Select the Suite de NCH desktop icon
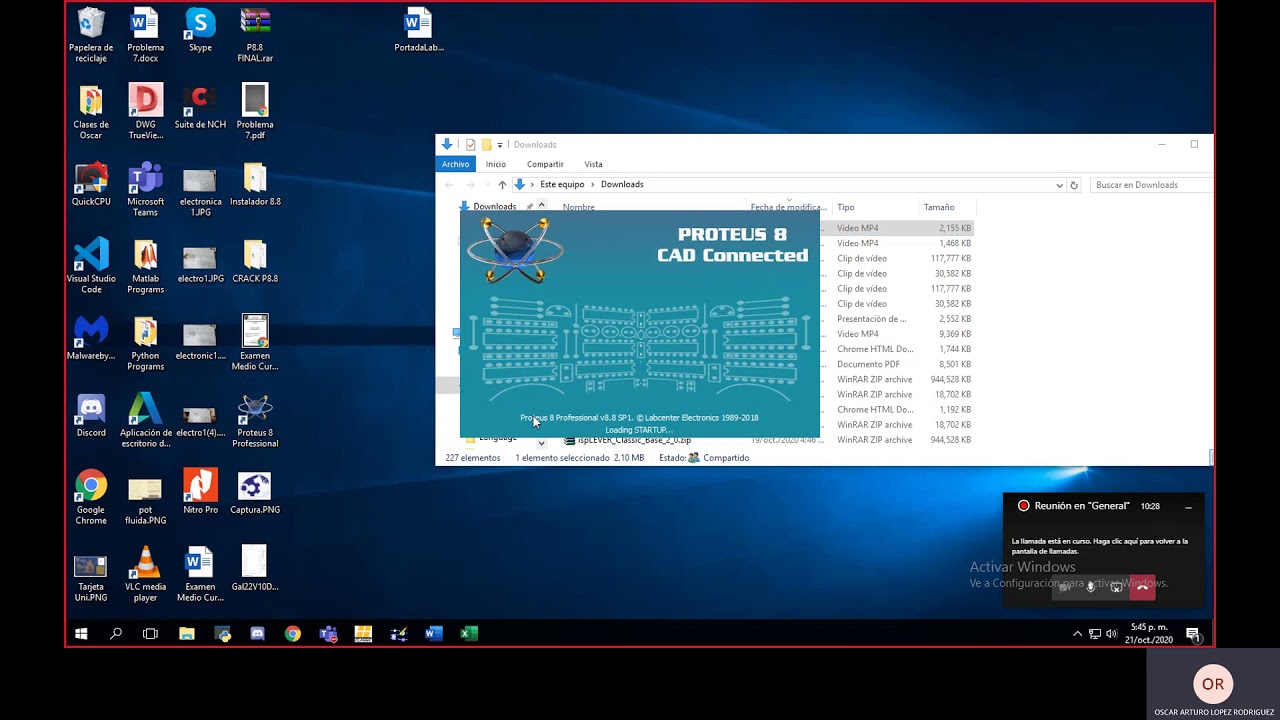 click(x=200, y=107)
